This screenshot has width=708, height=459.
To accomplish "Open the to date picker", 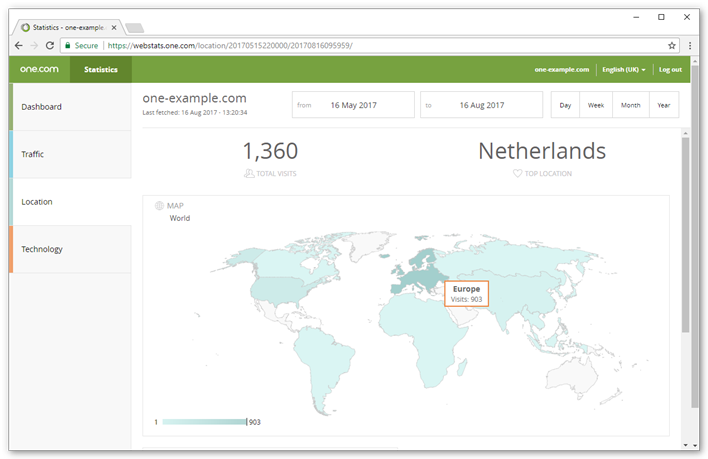I will coord(481,105).
